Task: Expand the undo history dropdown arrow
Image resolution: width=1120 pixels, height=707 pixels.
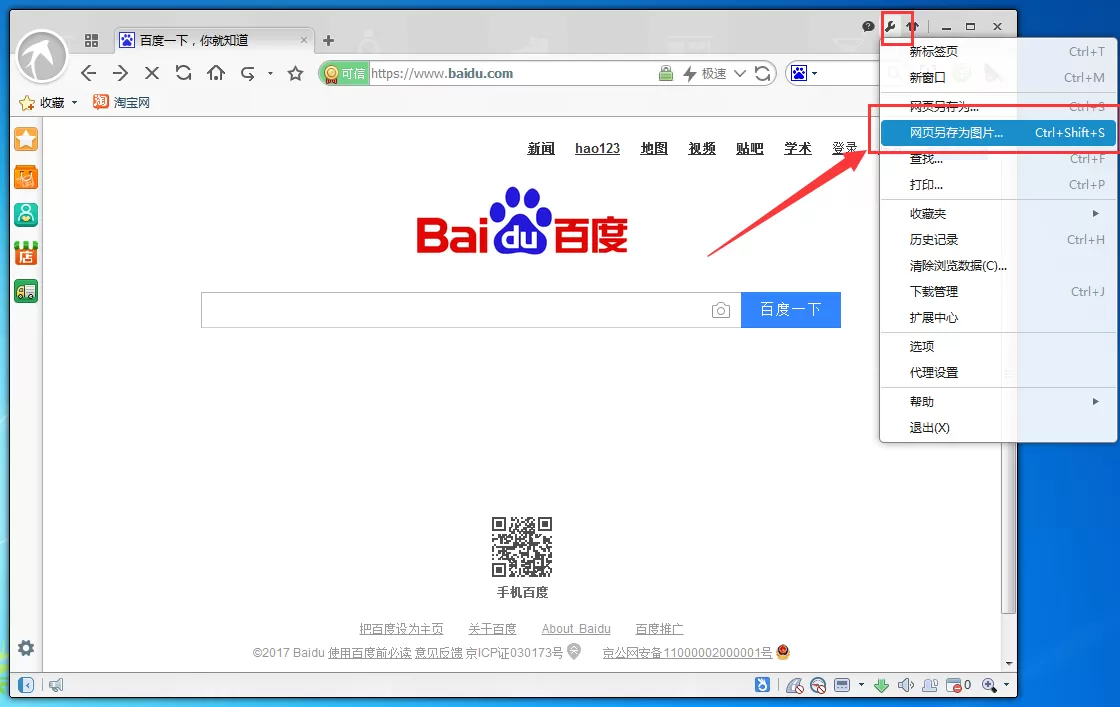Action: (x=270, y=73)
